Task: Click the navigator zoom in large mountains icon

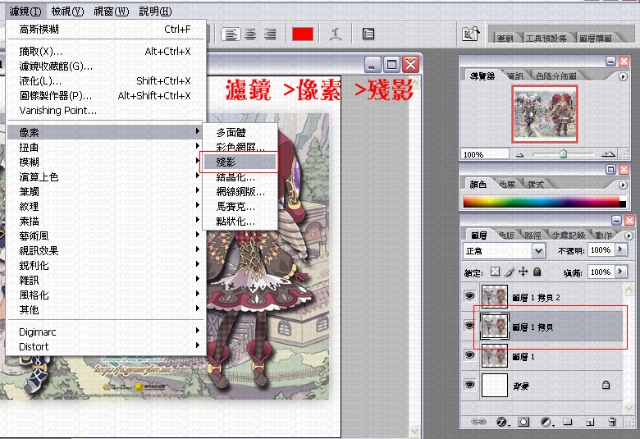Action: click(608, 154)
